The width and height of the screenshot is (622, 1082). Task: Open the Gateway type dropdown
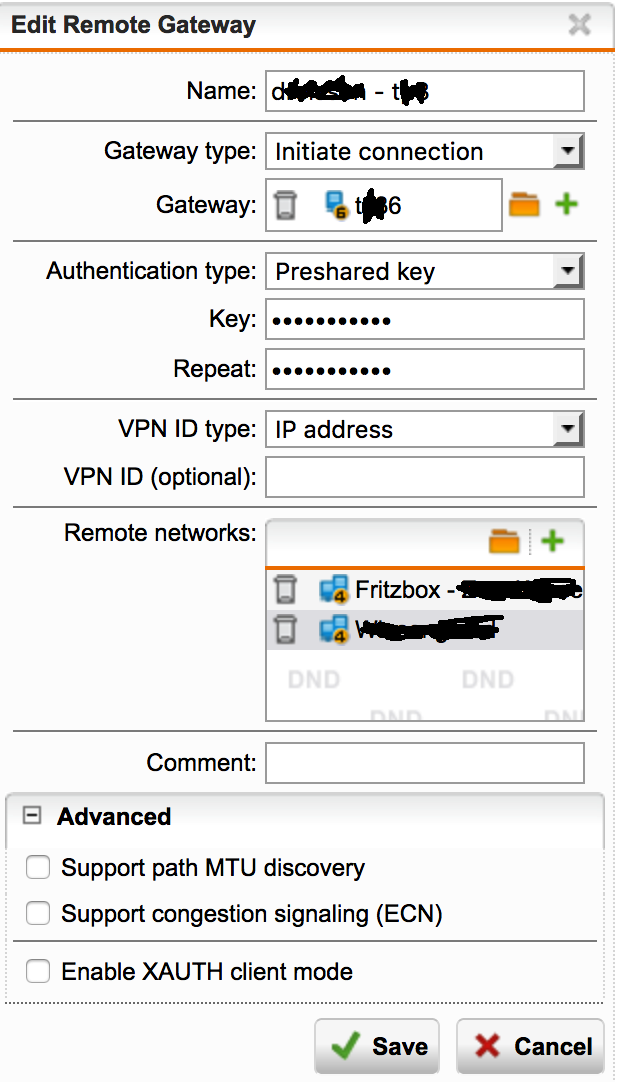pos(568,152)
